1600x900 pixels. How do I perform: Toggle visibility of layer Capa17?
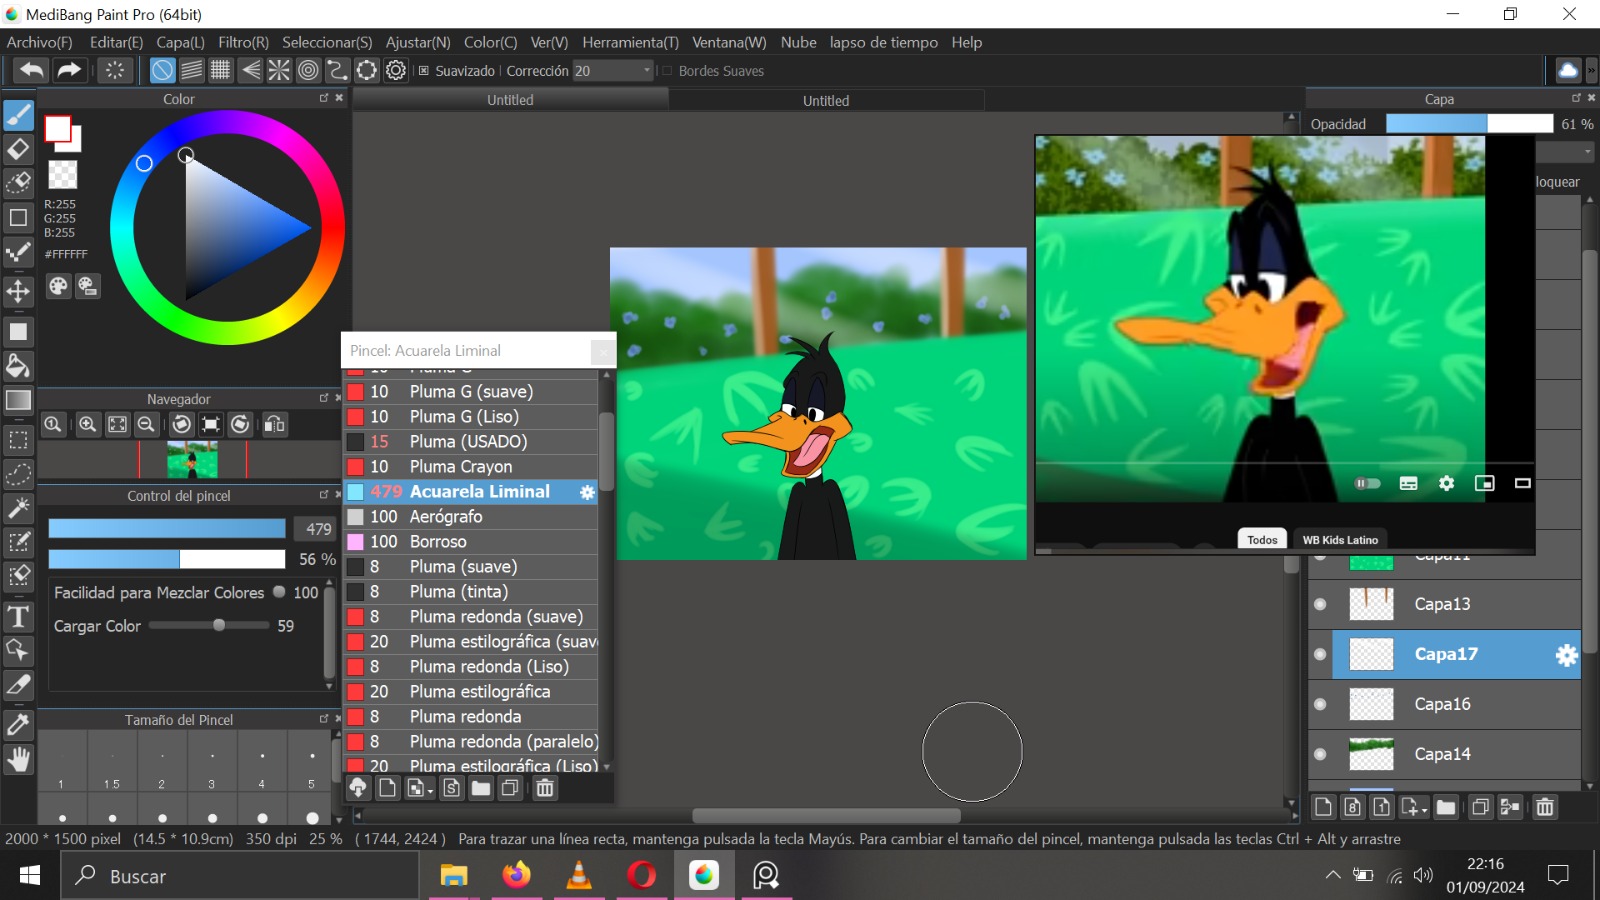pyautogui.click(x=1320, y=654)
